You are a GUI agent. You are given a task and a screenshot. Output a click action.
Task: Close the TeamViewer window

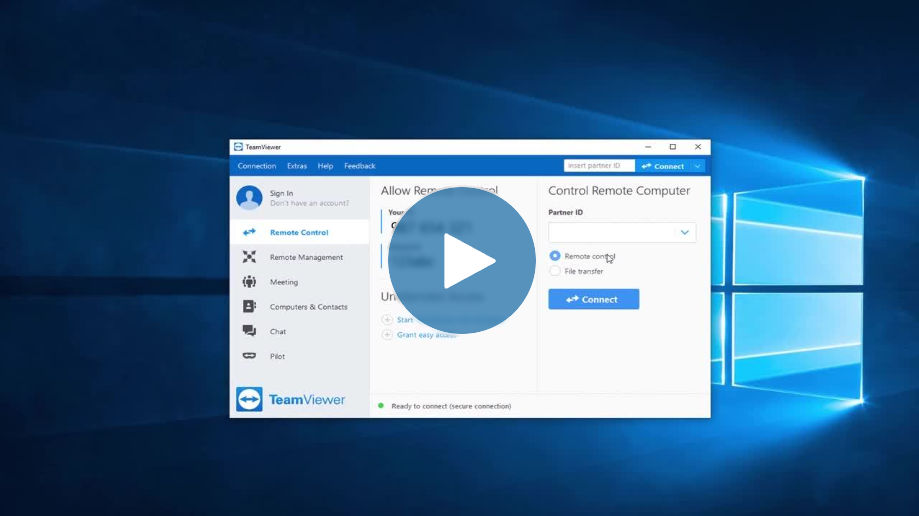[x=697, y=147]
